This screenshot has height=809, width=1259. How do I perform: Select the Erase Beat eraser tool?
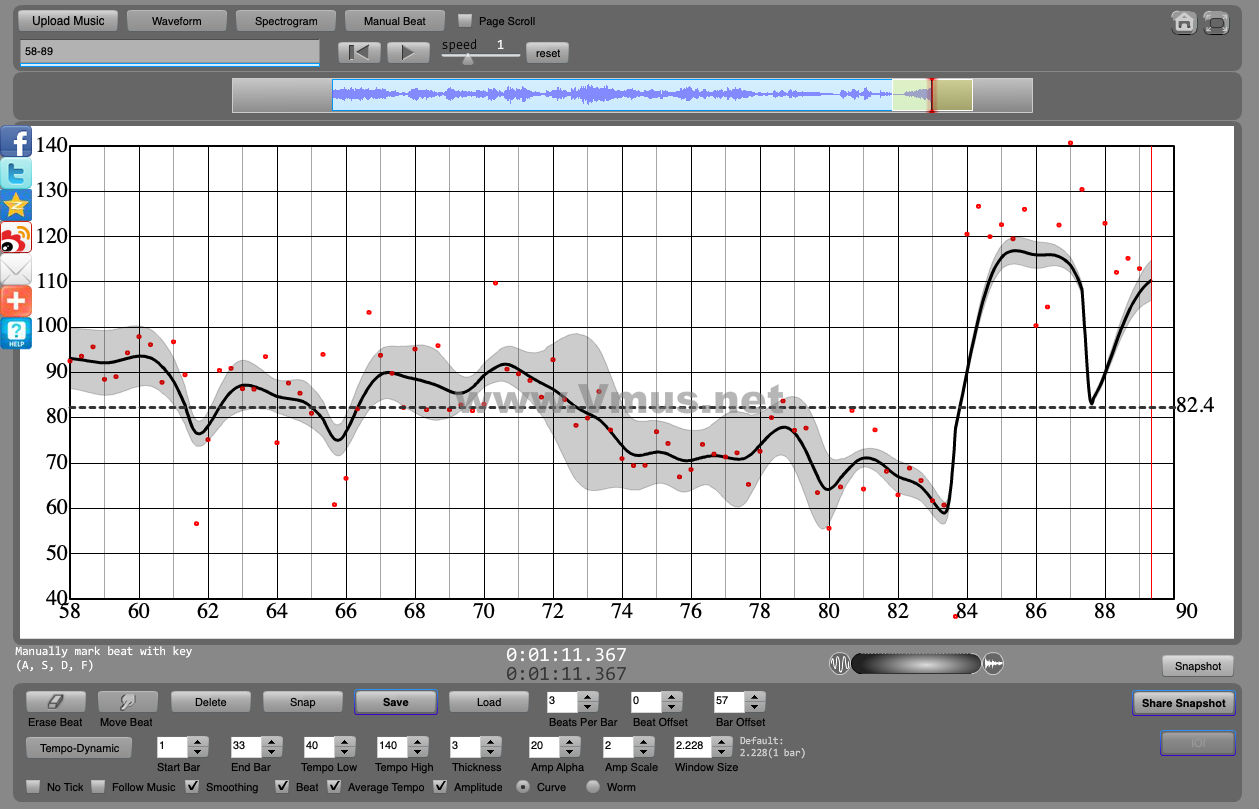[55, 702]
